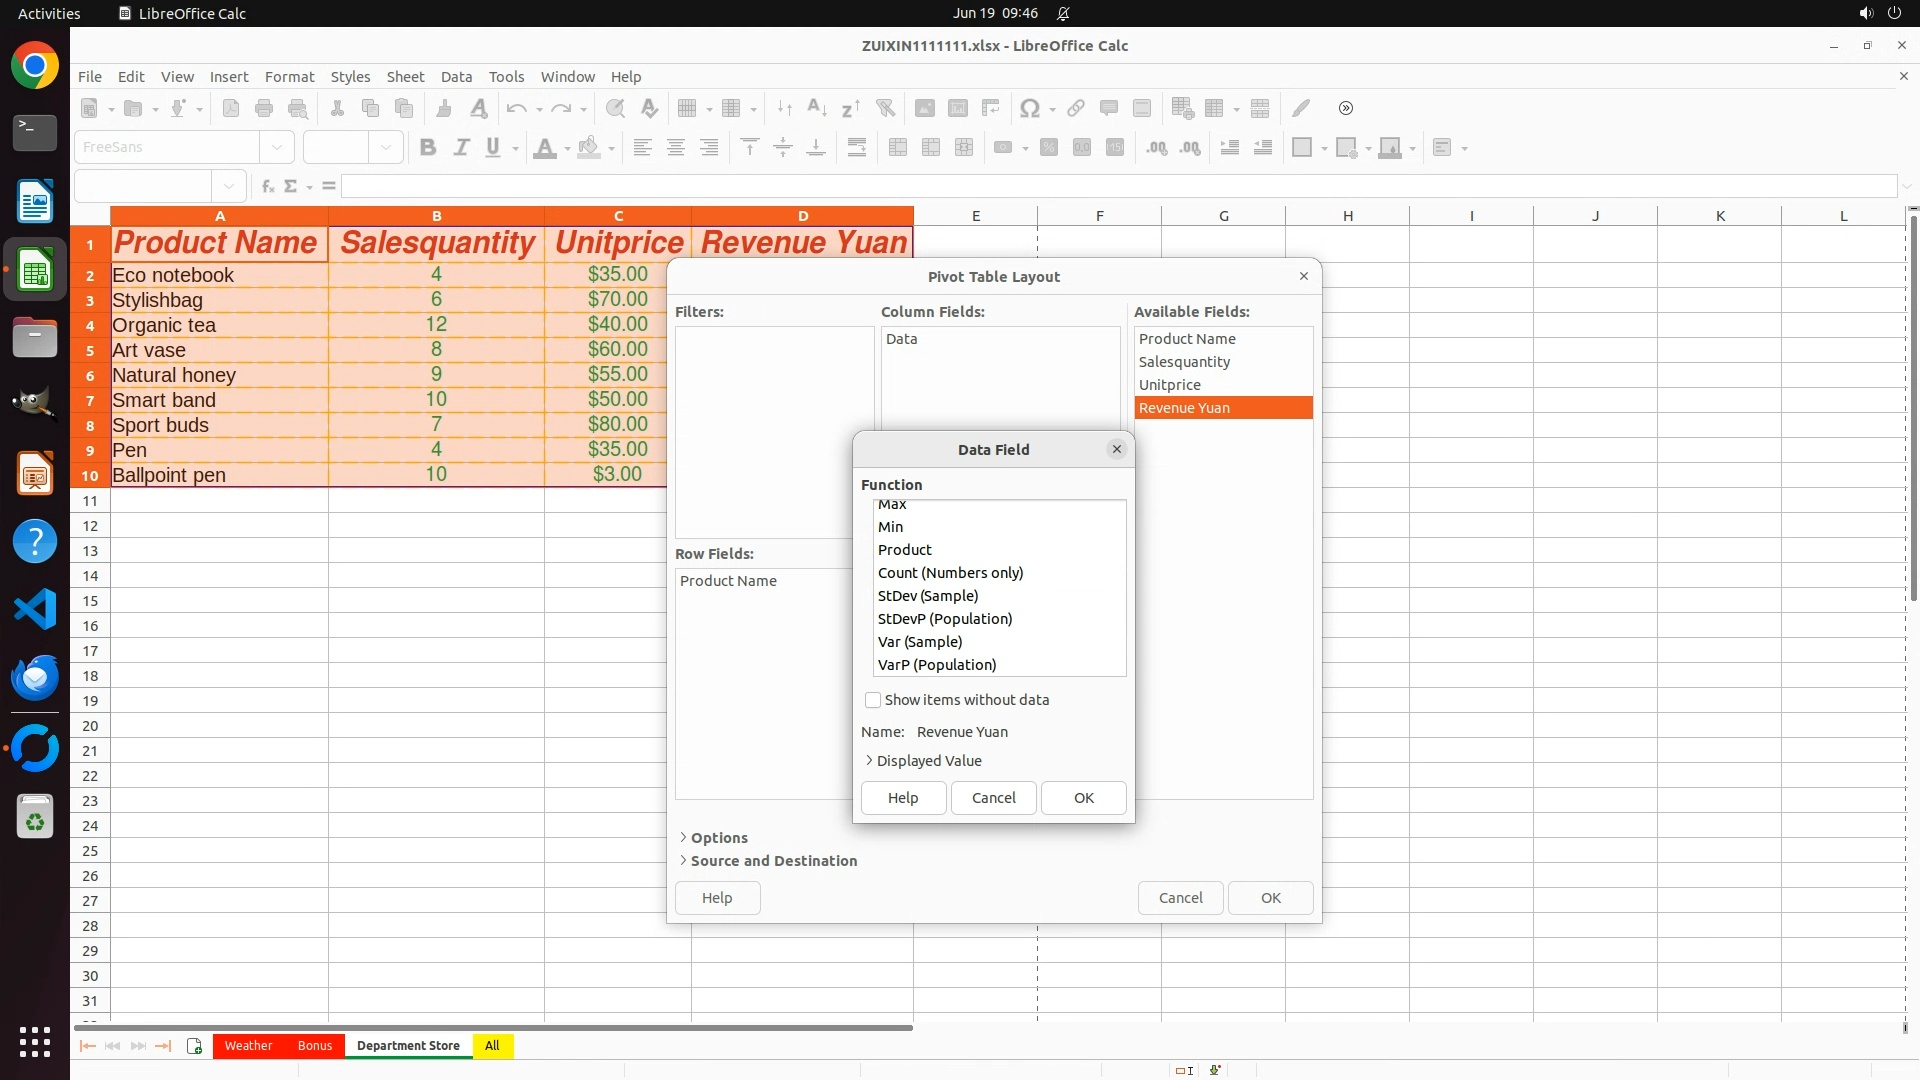Screen dimensions: 1920x1080
Task: Open the font name dropdown
Action: tap(277, 147)
